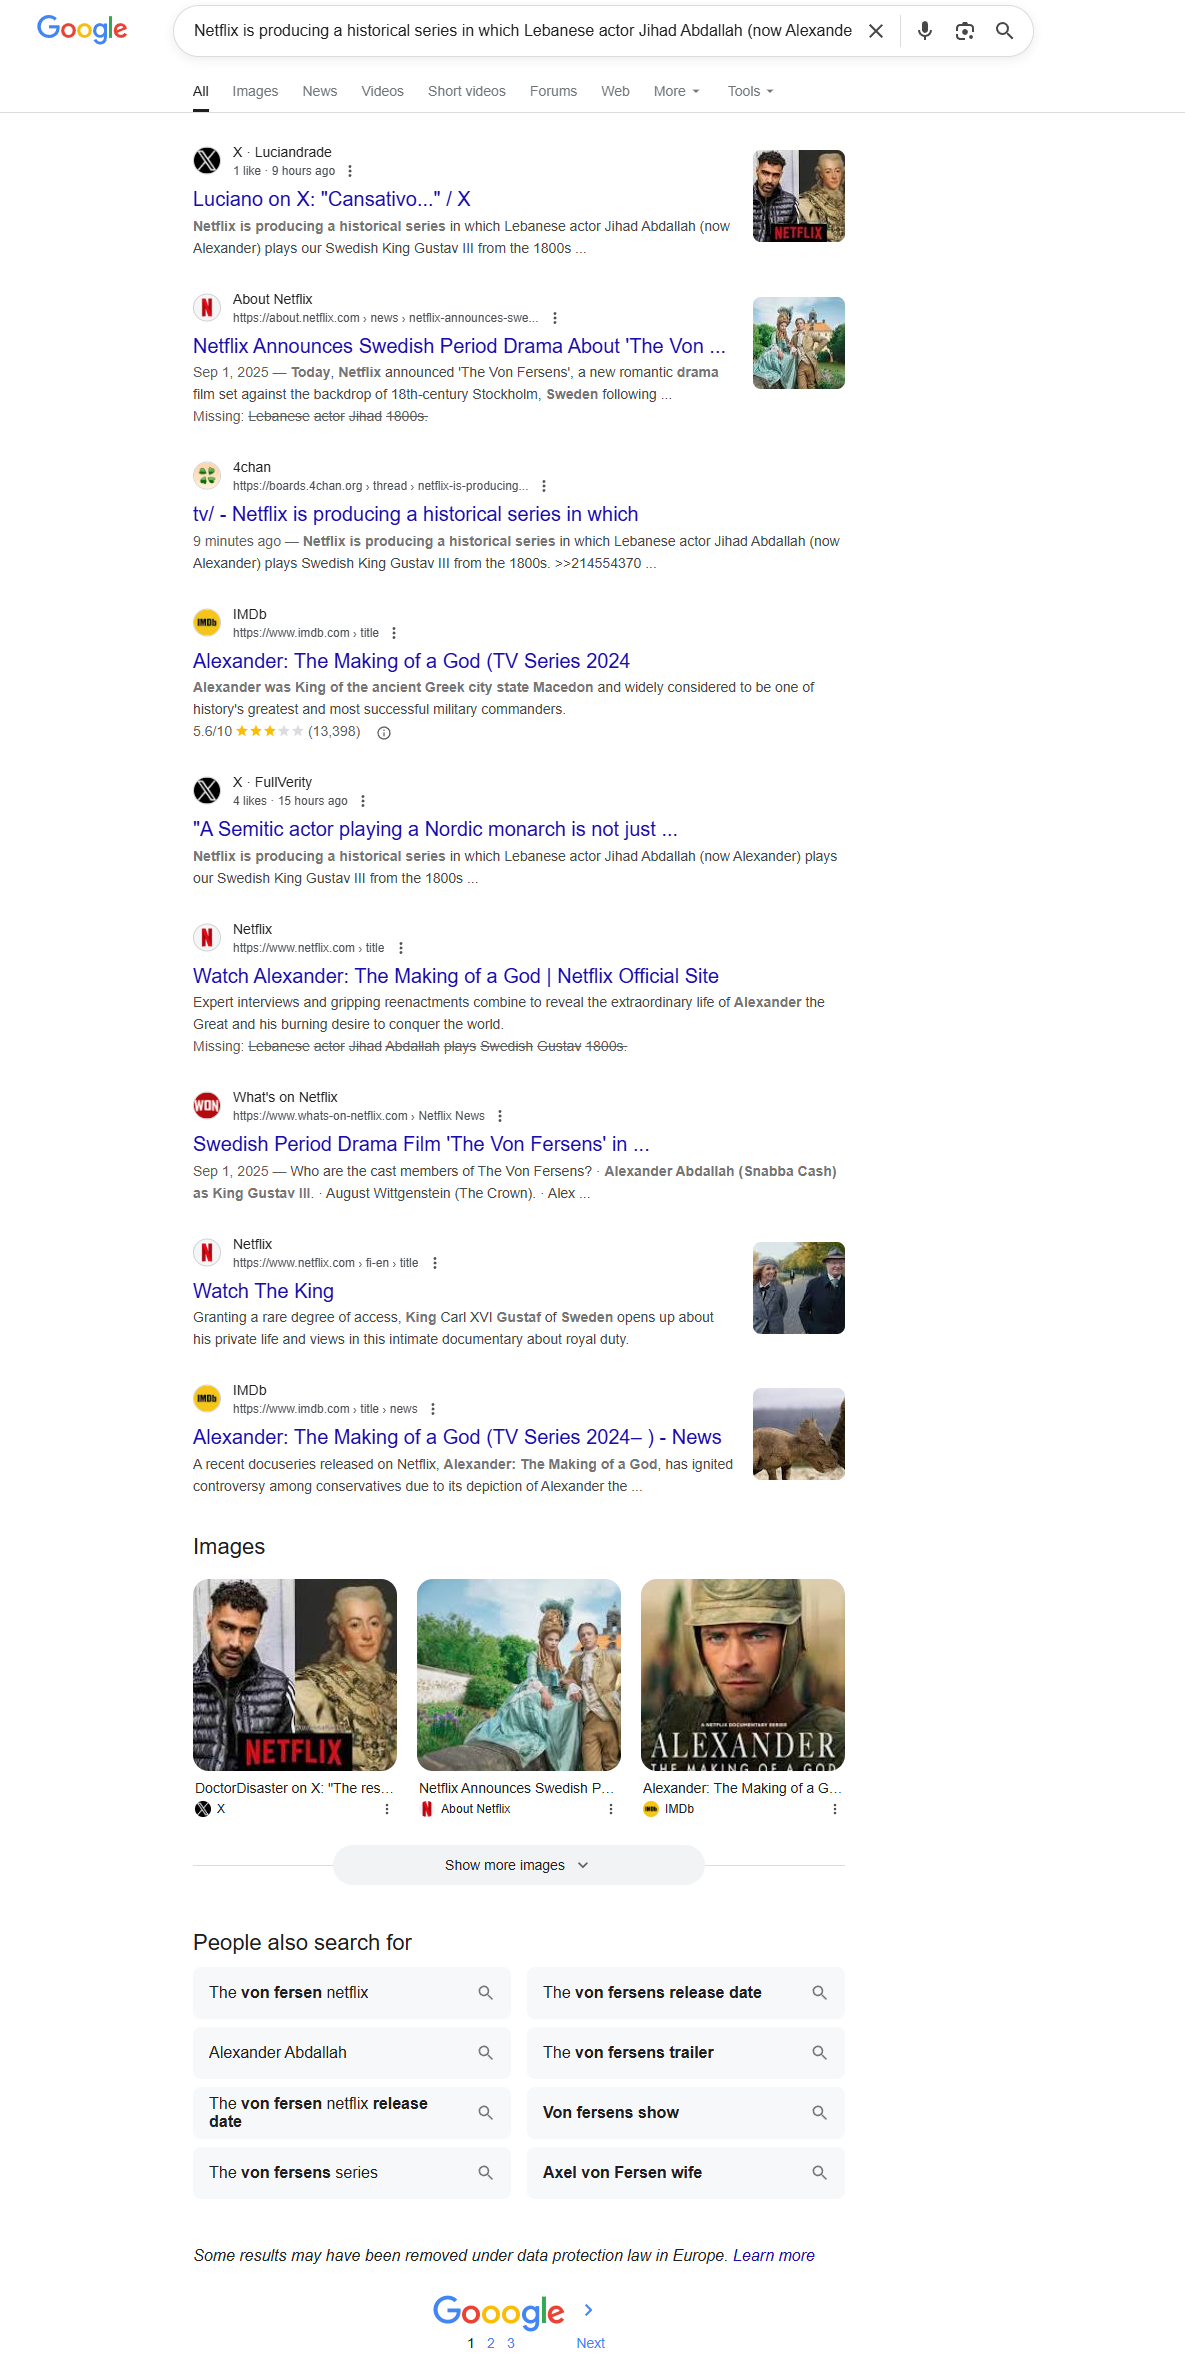Search 'The von fersens series' suggestion
Screen dimensions: 1185x2369
click(x=352, y=2173)
